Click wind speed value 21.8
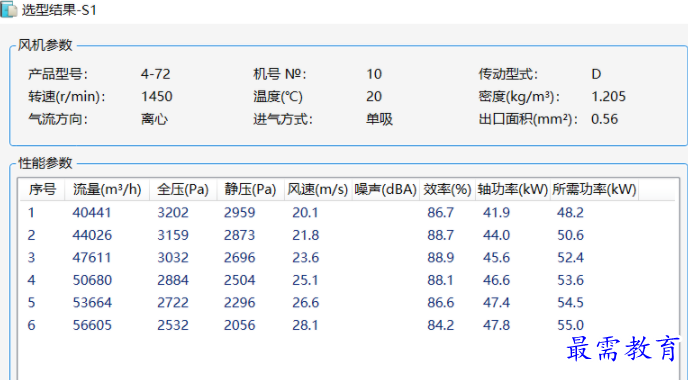 pyautogui.click(x=305, y=235)
